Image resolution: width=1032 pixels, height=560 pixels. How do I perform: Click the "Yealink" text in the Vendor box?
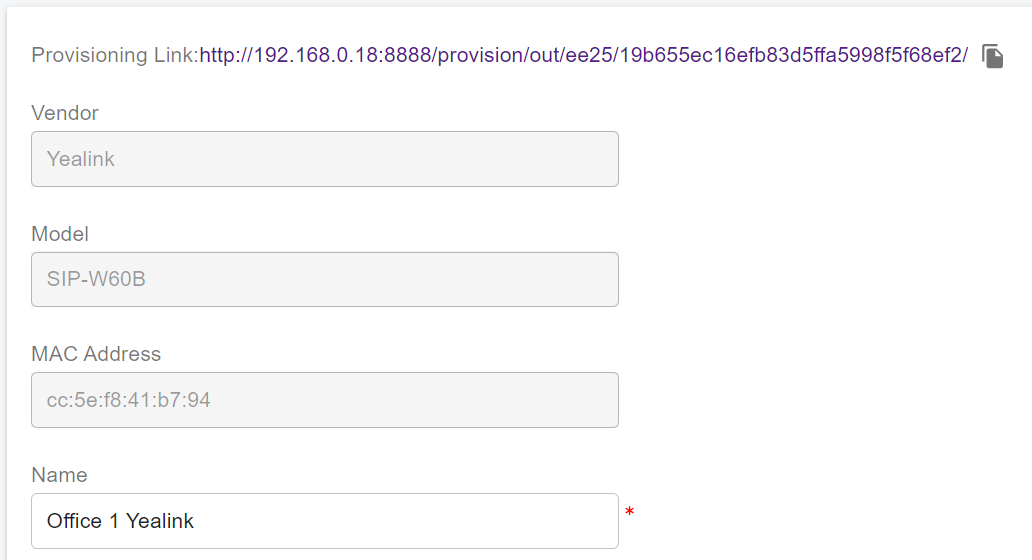click(81, 159)
